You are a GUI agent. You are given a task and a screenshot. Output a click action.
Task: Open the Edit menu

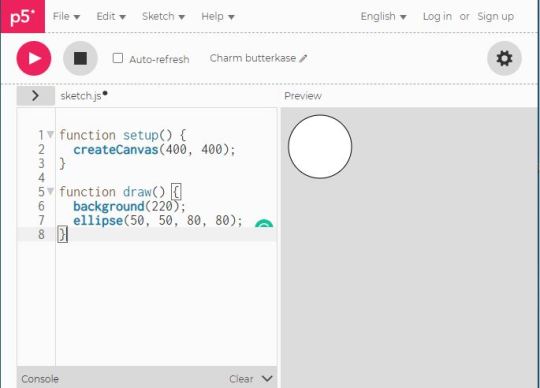click(111, 16)
